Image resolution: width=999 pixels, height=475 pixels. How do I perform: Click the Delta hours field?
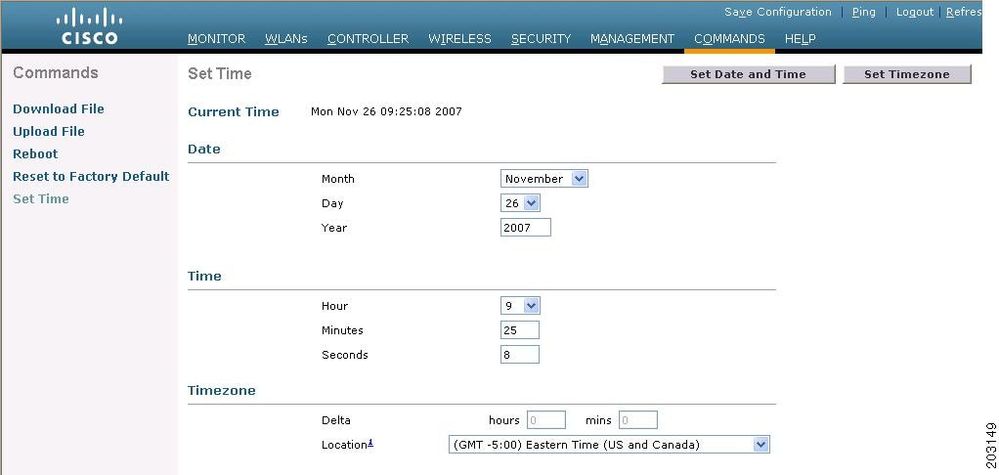(546, 420)
